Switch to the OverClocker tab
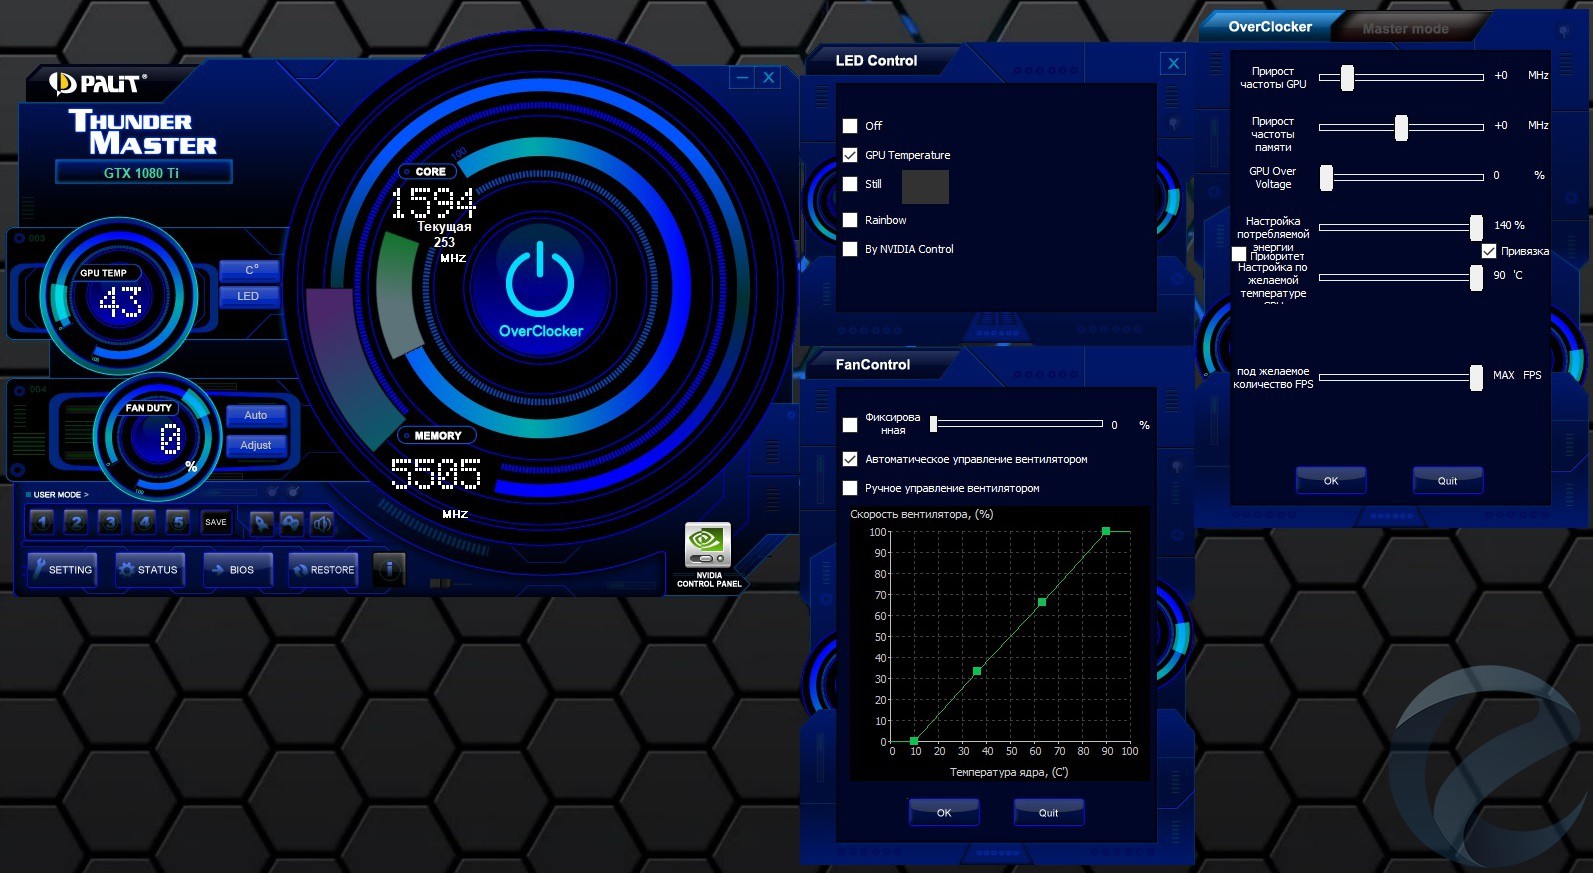 click(1269, 27)
